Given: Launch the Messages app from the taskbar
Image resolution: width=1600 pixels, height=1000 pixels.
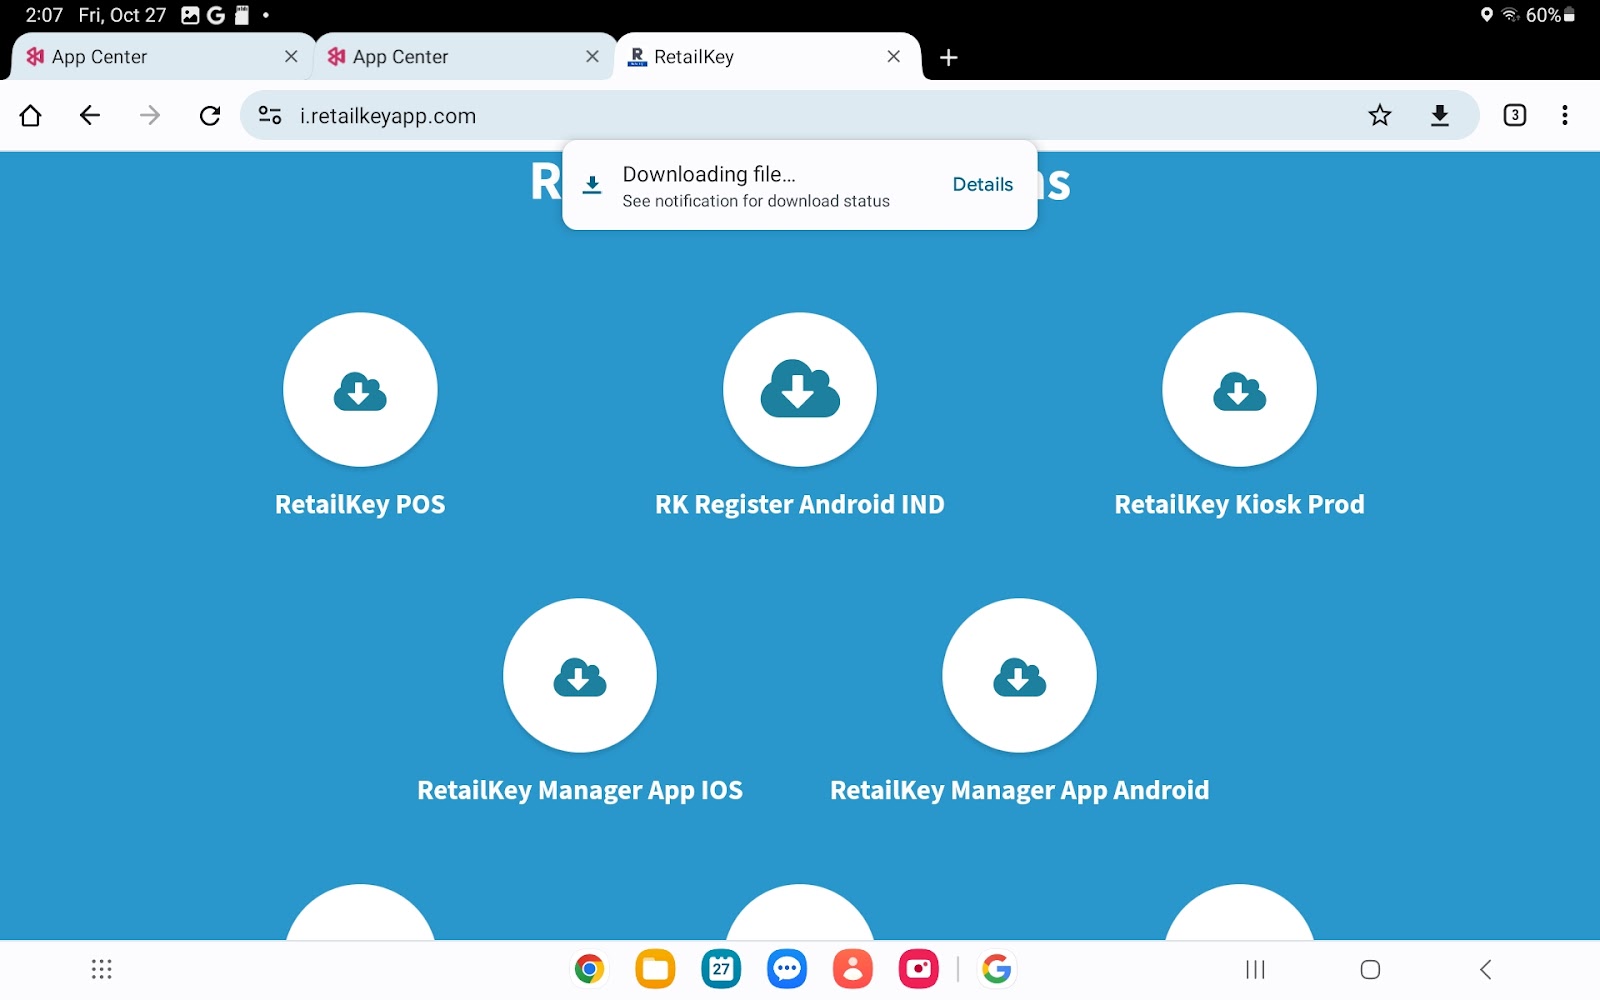Looking at the screenshot, I should [786, 968].
